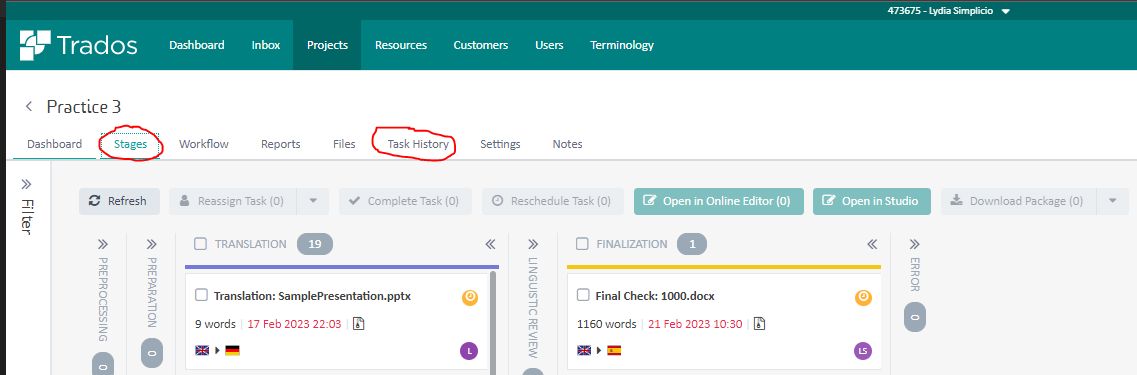The height and width of the screenshot is (375, 1137).
Task: Click the Error column count badge
Action: tap(914, 317)
